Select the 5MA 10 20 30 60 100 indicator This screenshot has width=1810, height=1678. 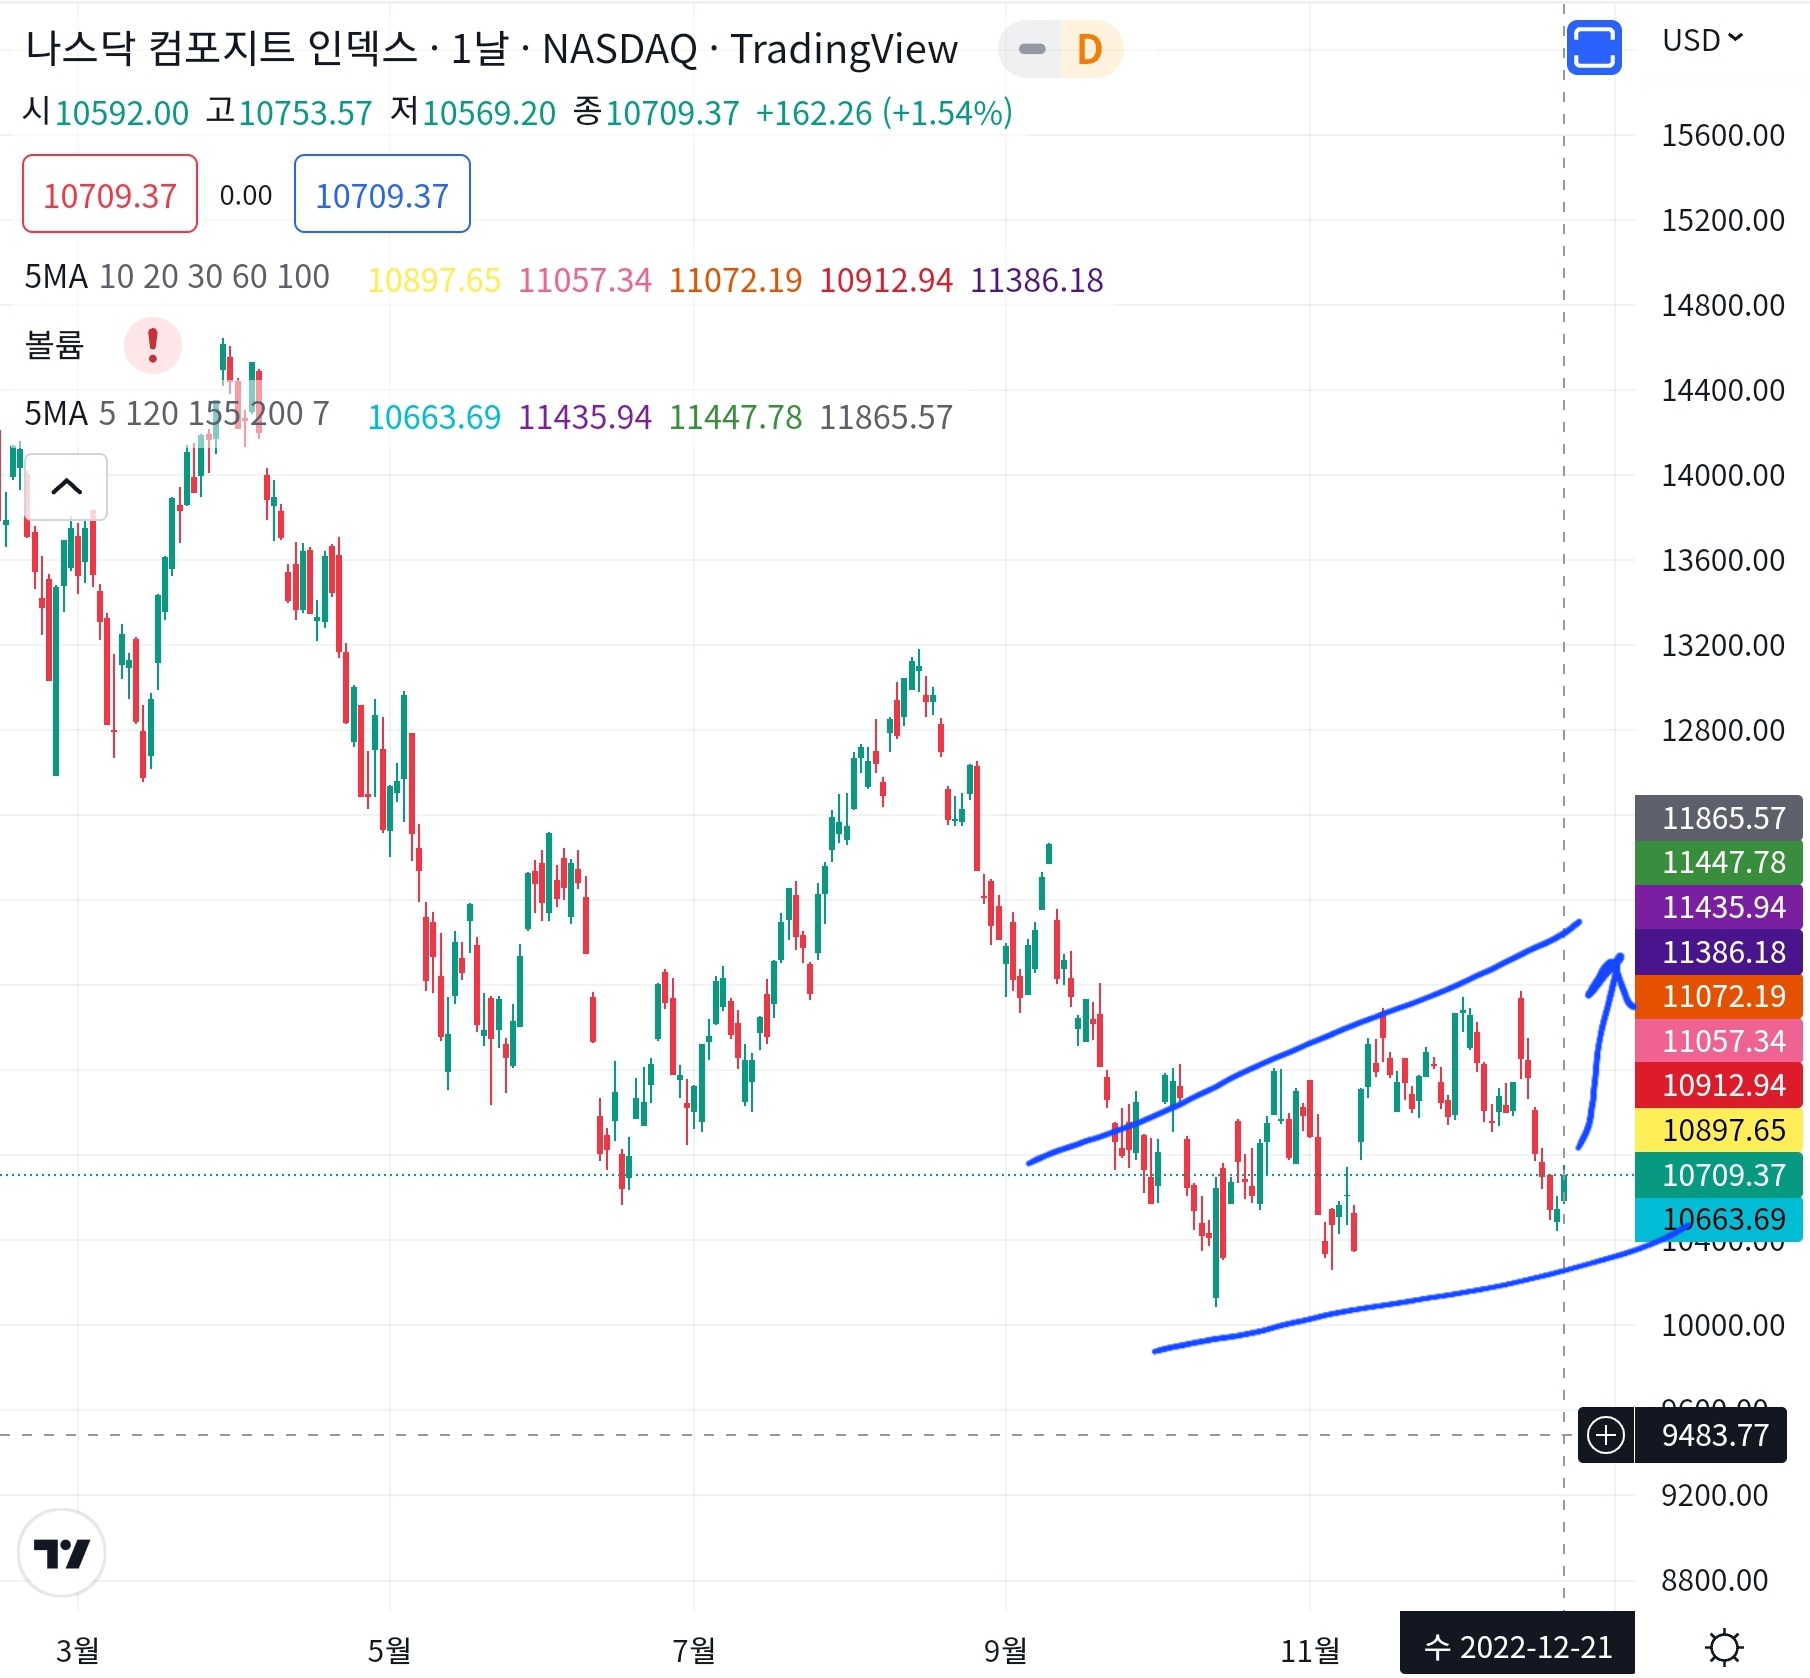coord(177,277)
